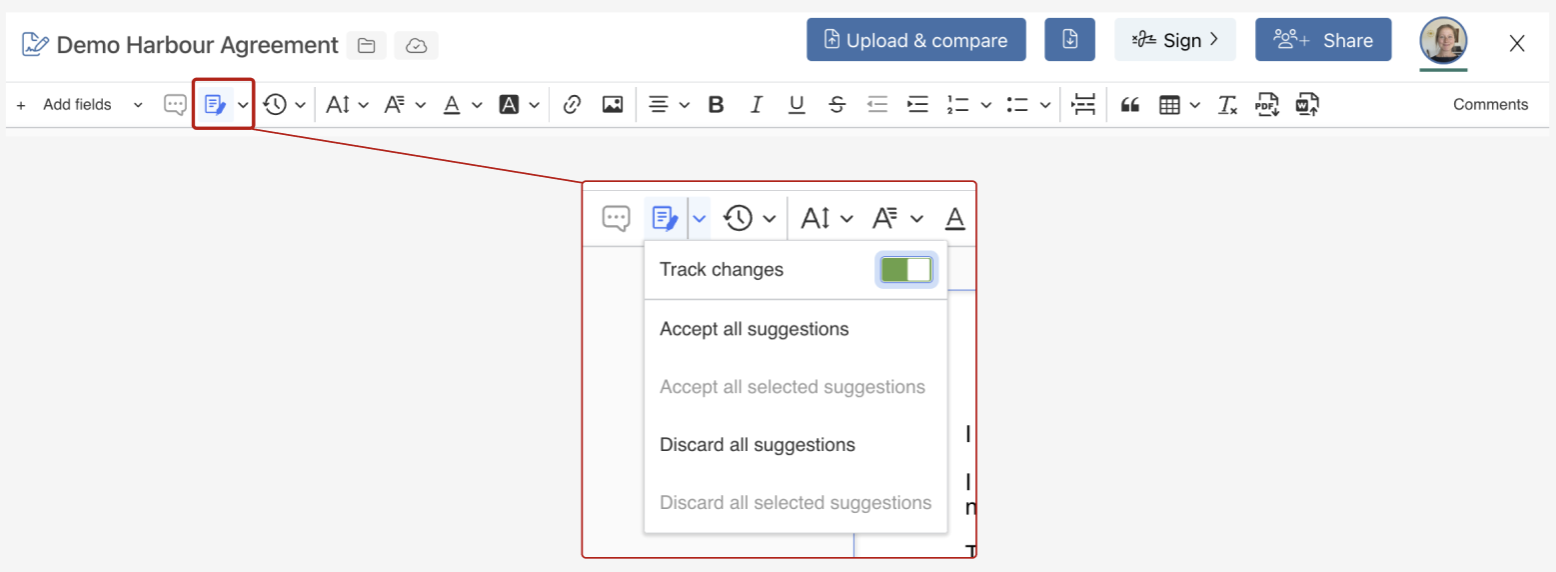1556x572 pixels.
Task: Decrease indent with the outdent icon
Action: [877, 104]
